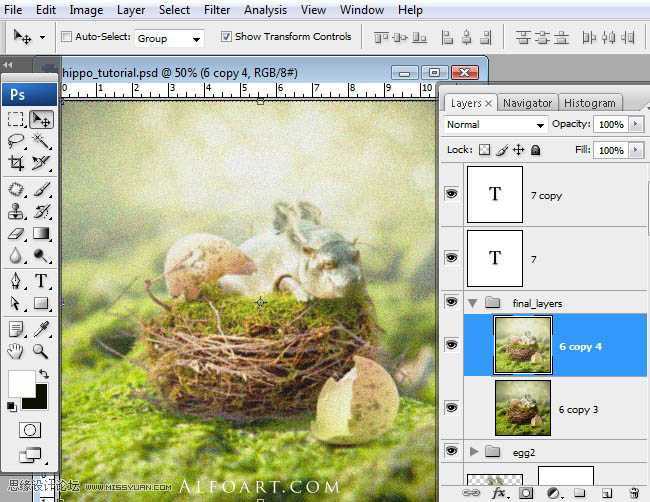Reset default foreground and background colors
650x502 pixels.
[12, 407]
